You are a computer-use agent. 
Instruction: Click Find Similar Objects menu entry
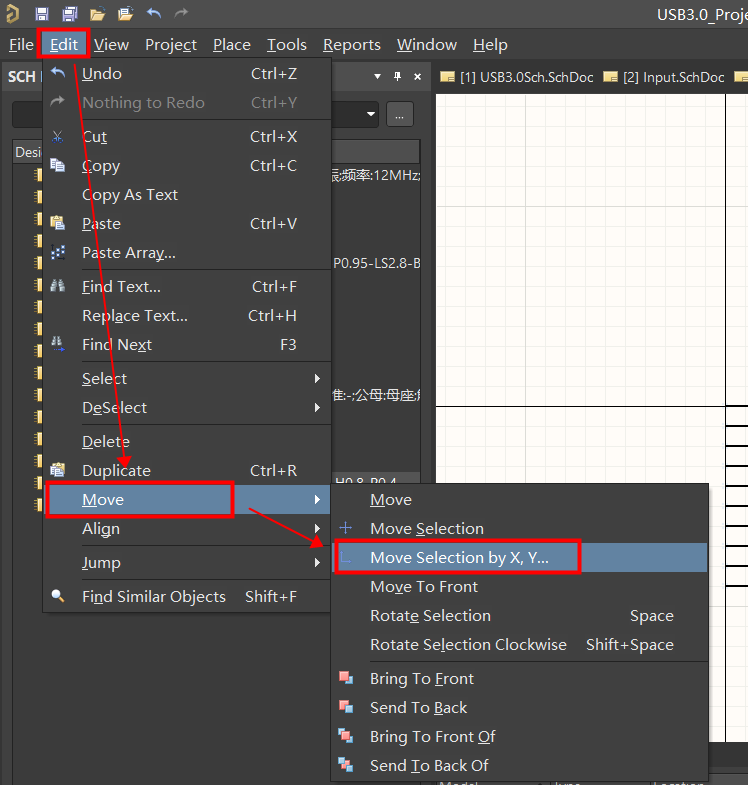pyautogui.click(x=154, y=597)
